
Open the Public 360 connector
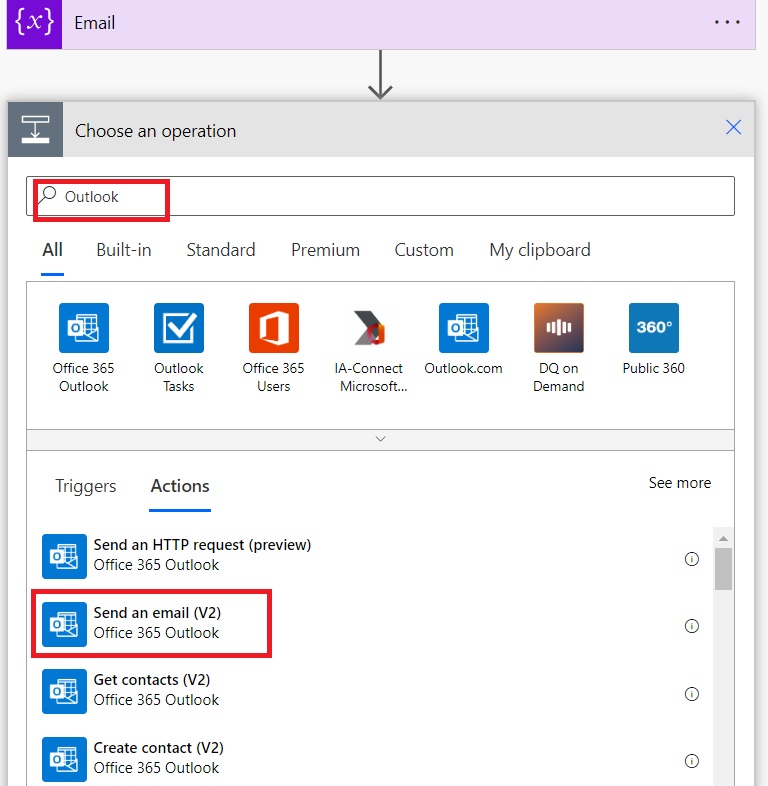pos(654,328)
